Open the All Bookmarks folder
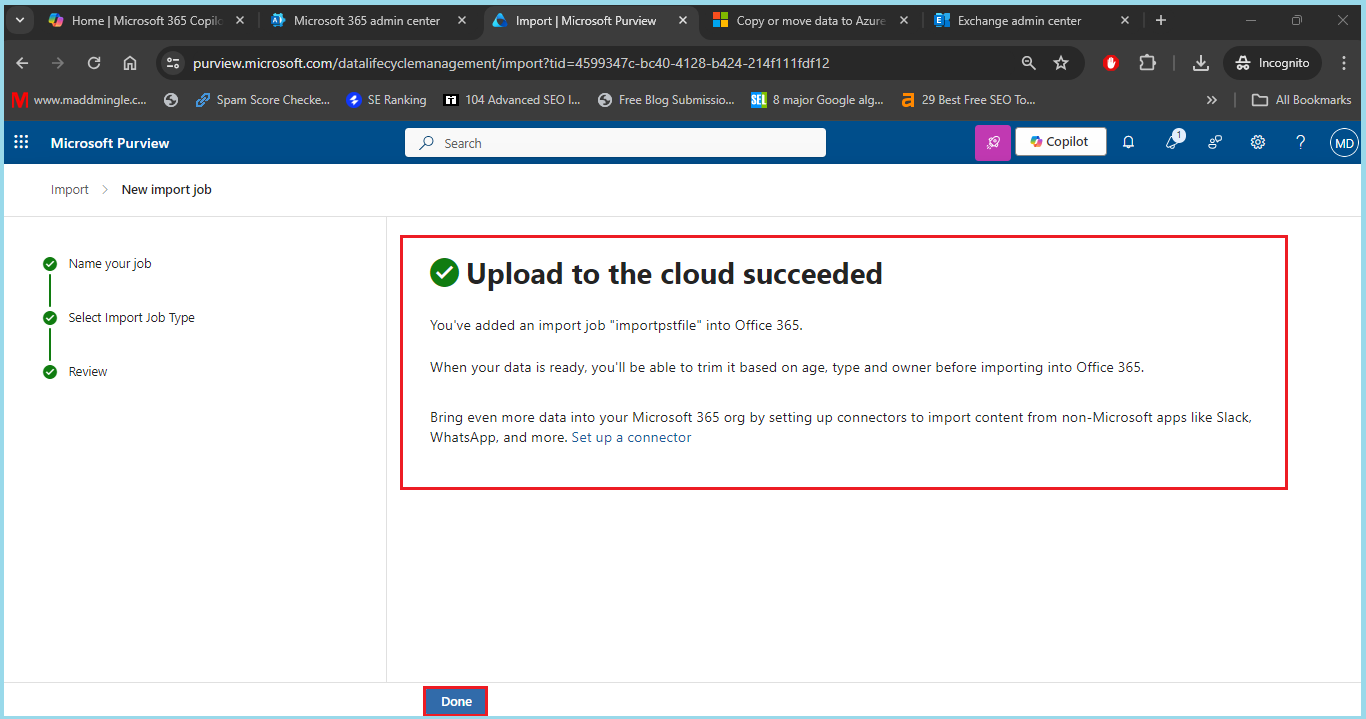The image size is (1366, 719). tap(1301, 100)
